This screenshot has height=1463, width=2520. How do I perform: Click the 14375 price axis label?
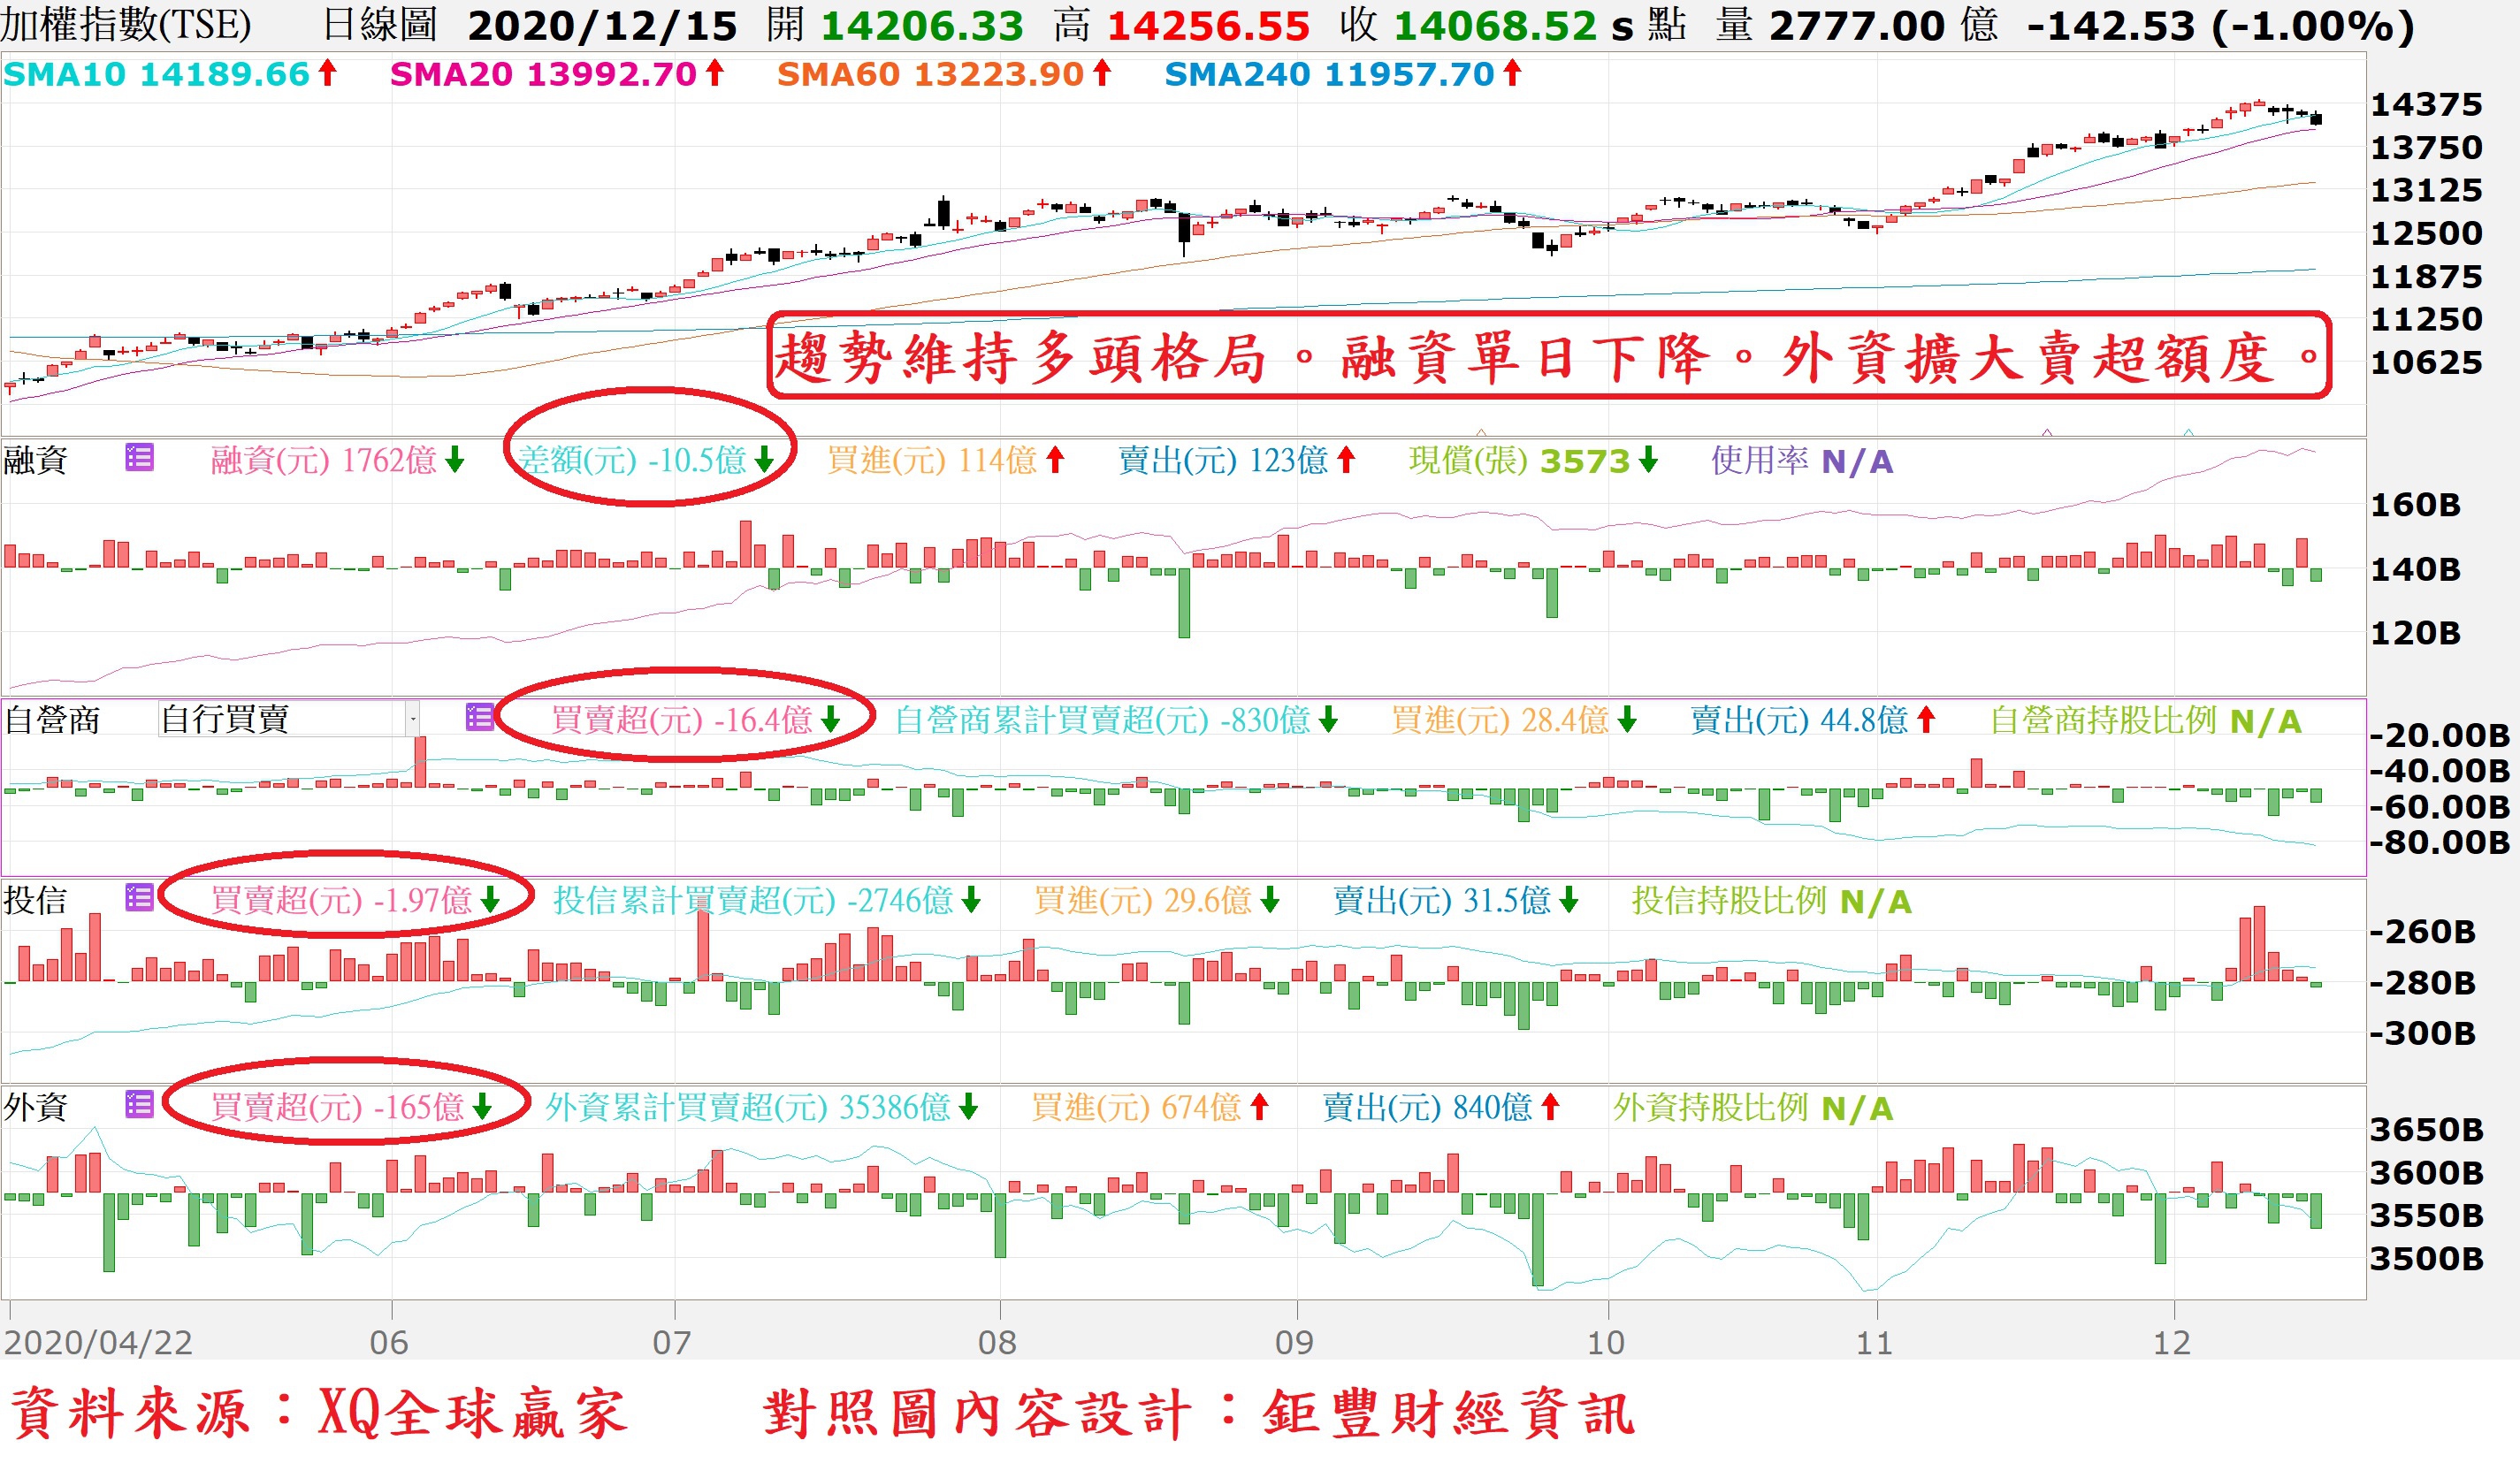pos(2427,104)
